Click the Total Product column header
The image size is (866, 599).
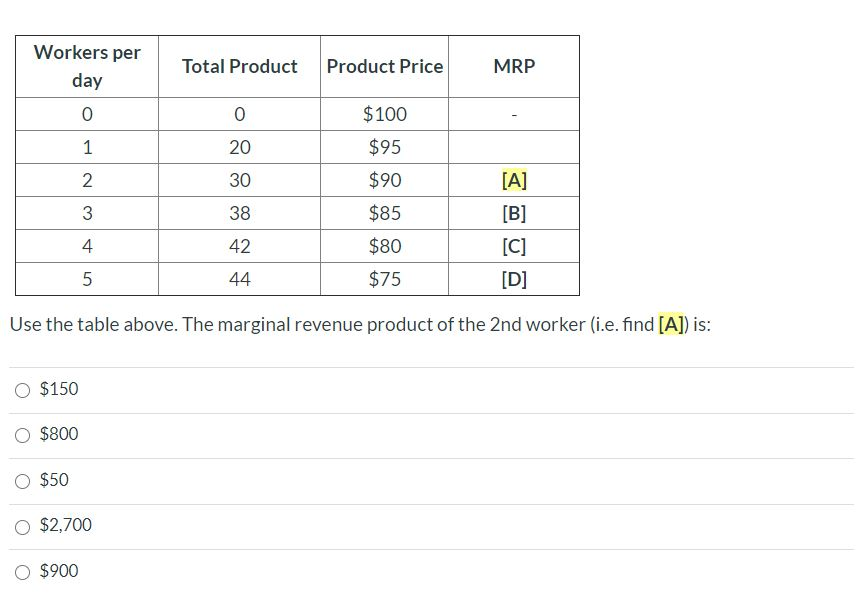click(238, 66)
